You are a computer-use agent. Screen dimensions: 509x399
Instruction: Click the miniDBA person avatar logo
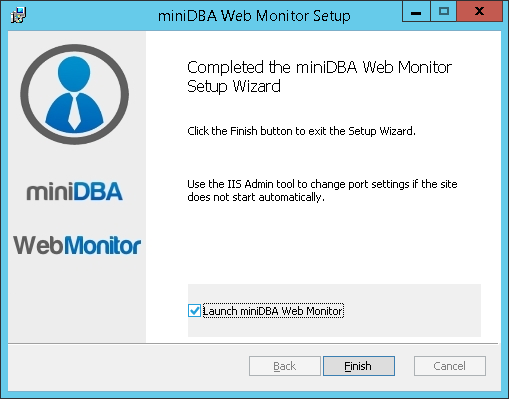click(75, 94)
